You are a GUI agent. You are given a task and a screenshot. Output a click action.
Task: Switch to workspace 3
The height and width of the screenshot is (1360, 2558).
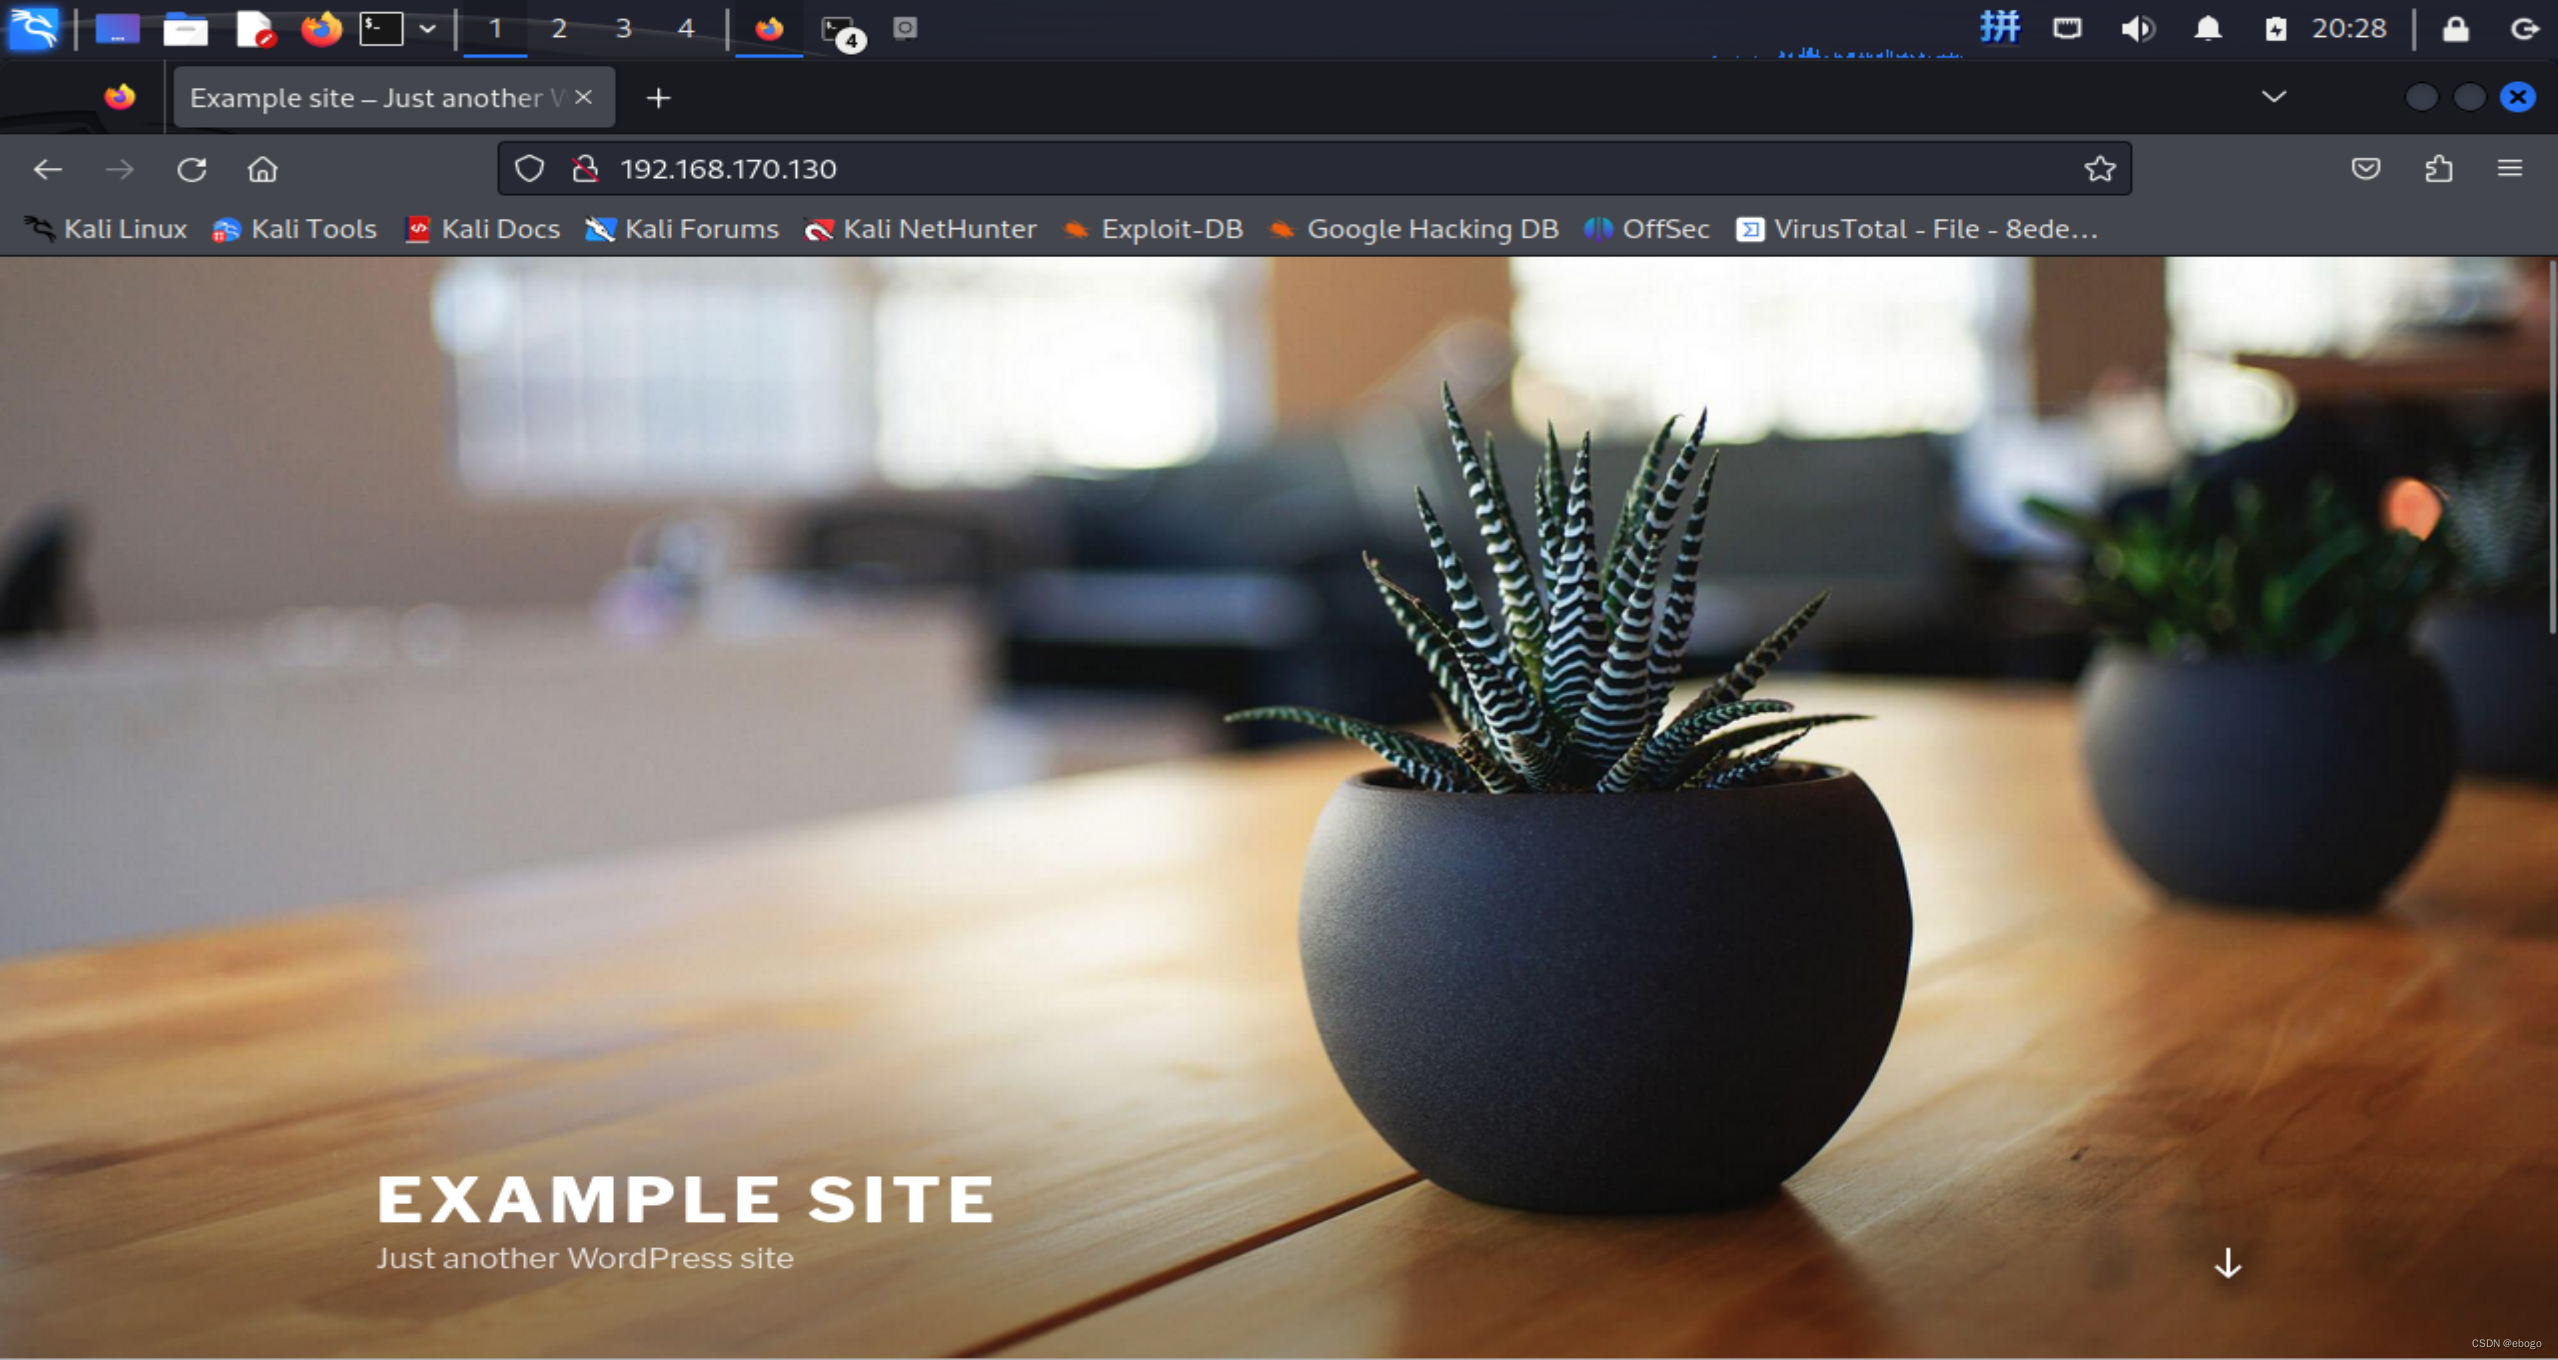[x=623, y=29]
